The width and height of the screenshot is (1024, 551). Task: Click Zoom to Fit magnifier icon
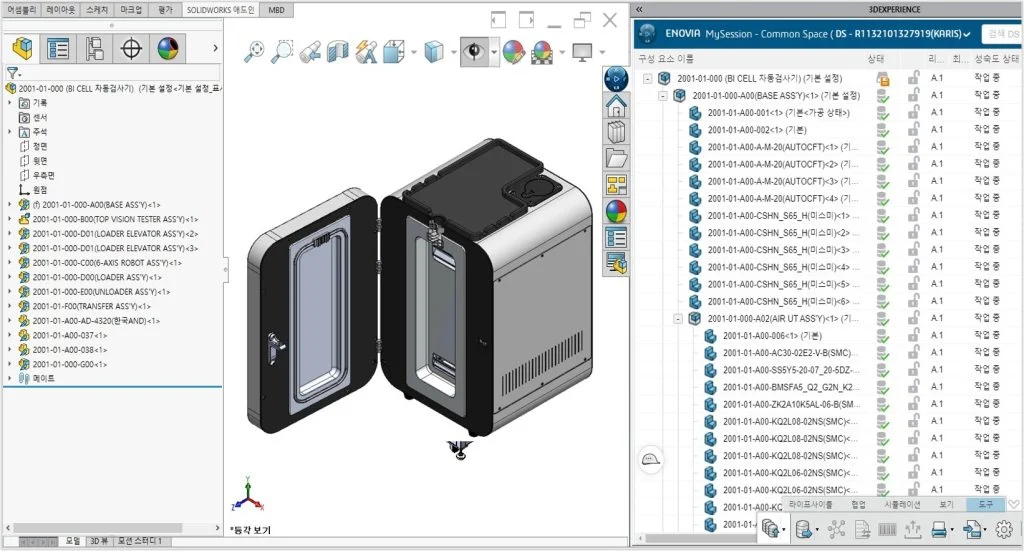coord(256,51)
